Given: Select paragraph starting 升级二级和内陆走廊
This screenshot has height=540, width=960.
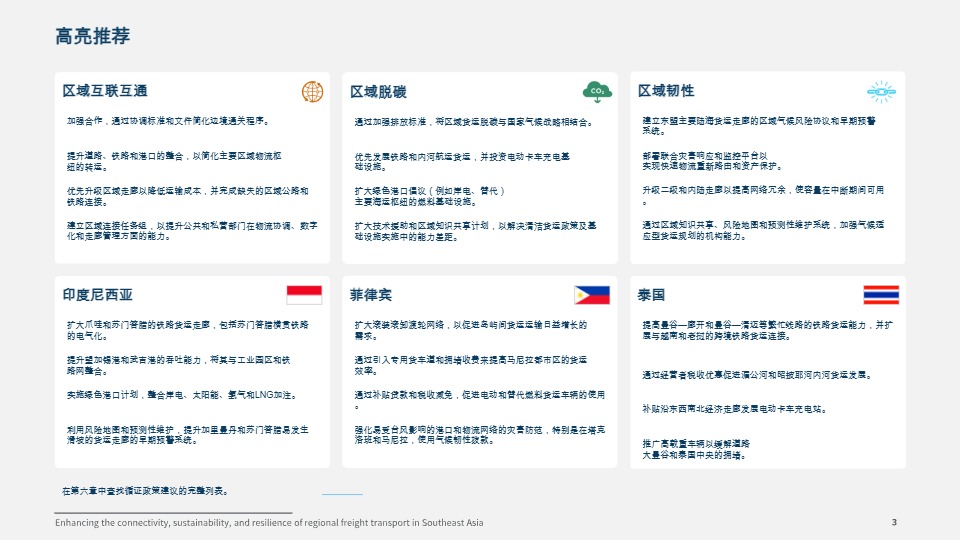Looking at the screenshot, I should point(763,196).
